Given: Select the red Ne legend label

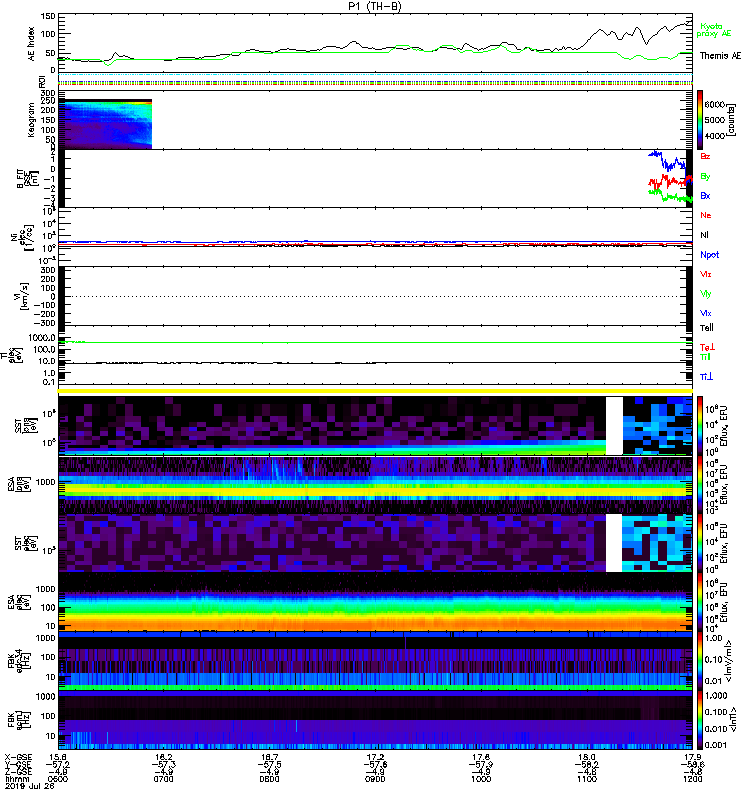Looking at the screenshot, I should (x=706, y=215).
